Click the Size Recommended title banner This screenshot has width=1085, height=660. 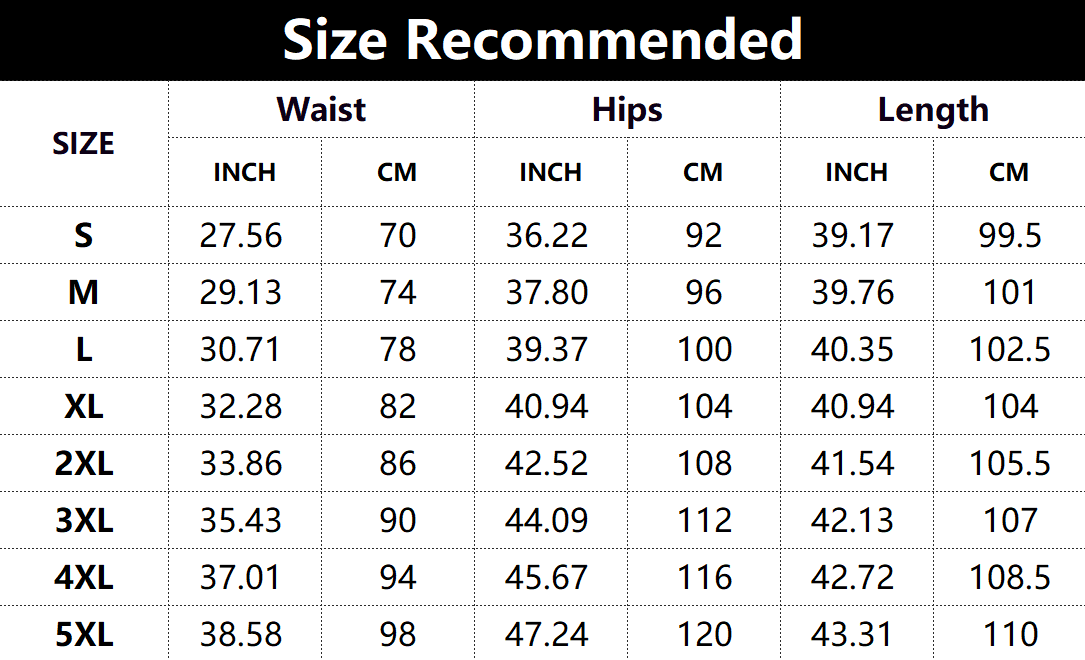point(542,40)
